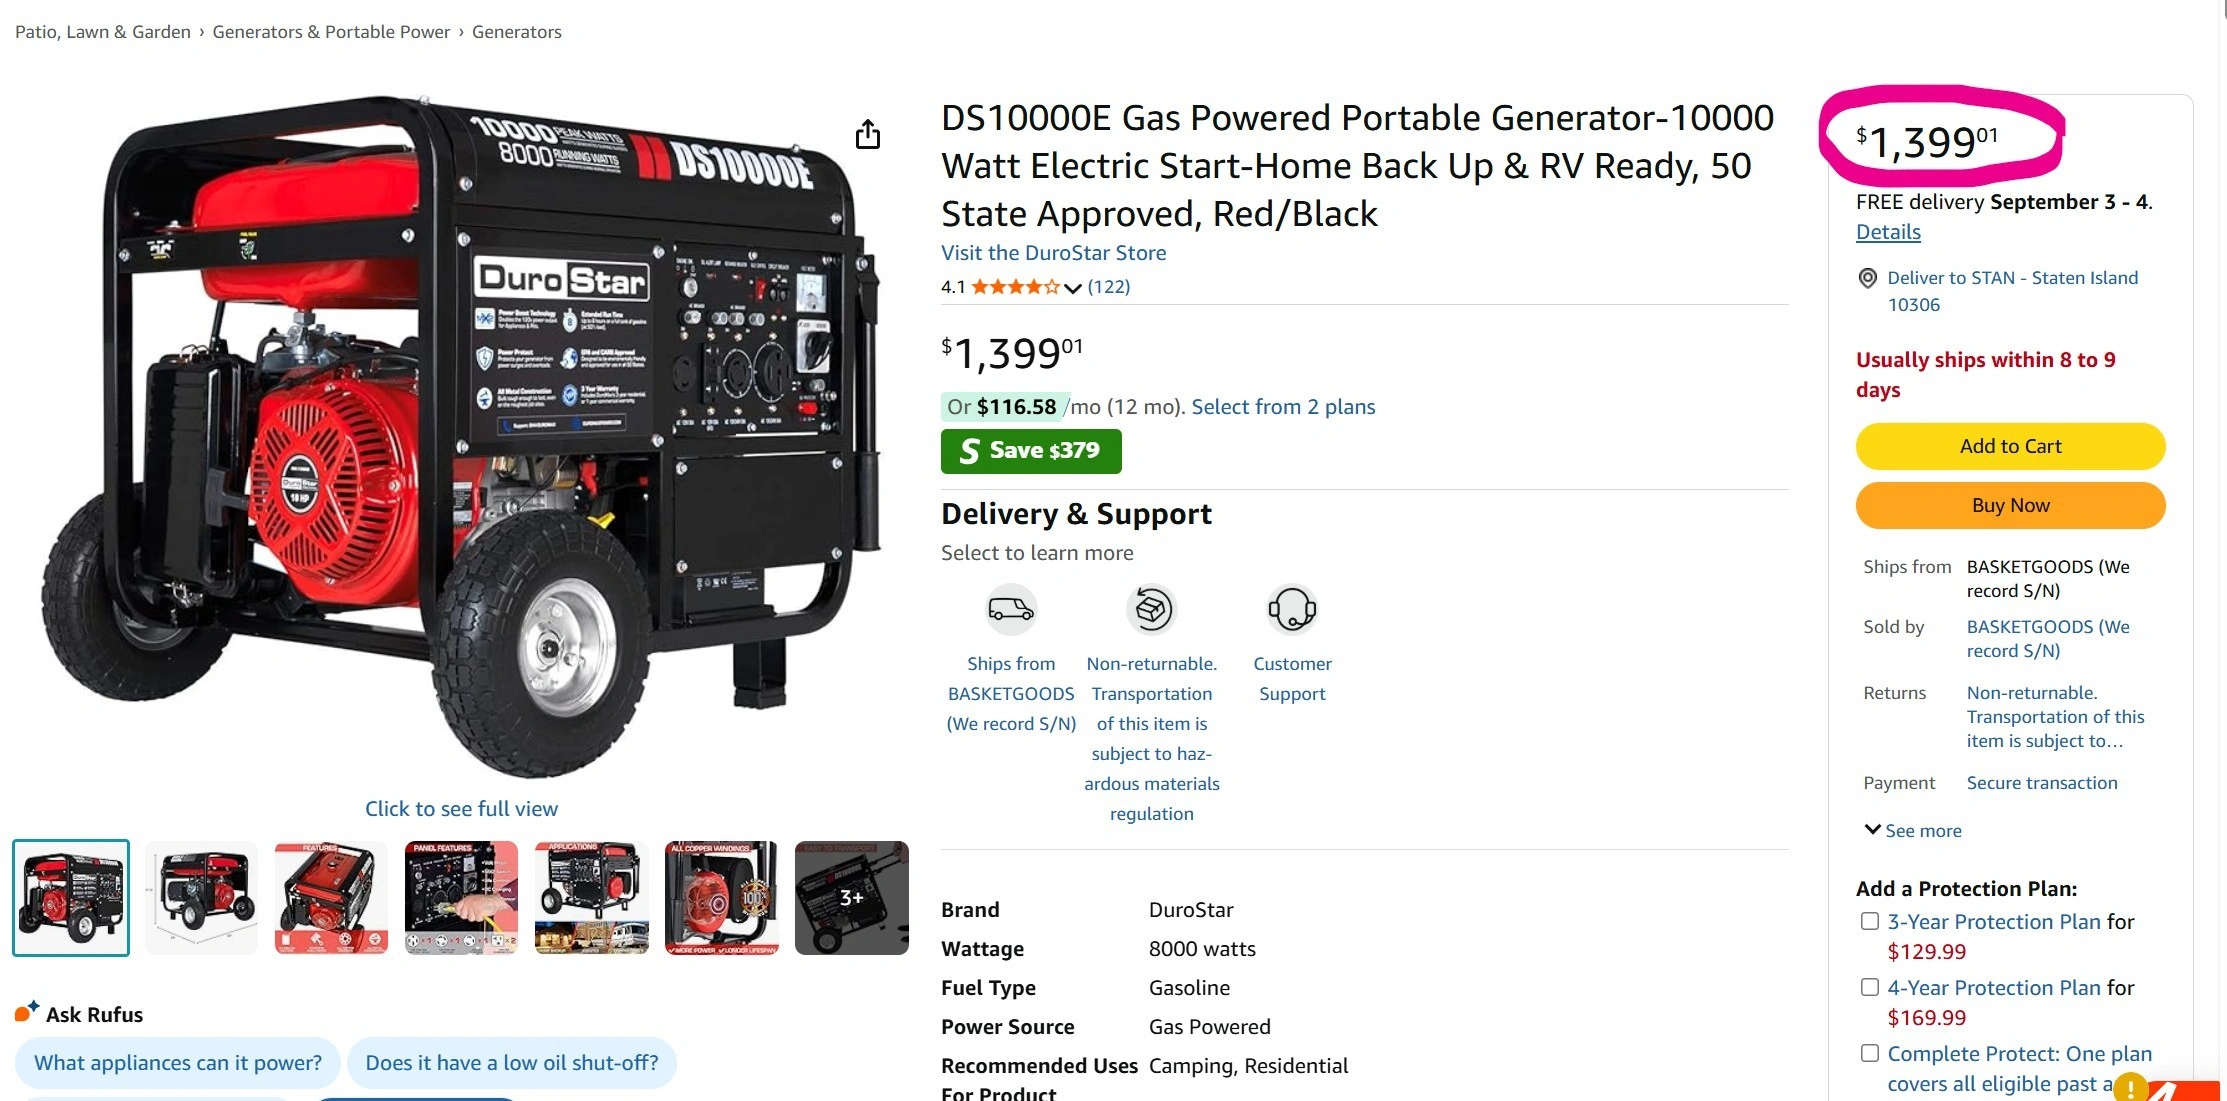Click the green Save $379 badge
Screen dimensions: 2227x1101
coord(1031,451)
